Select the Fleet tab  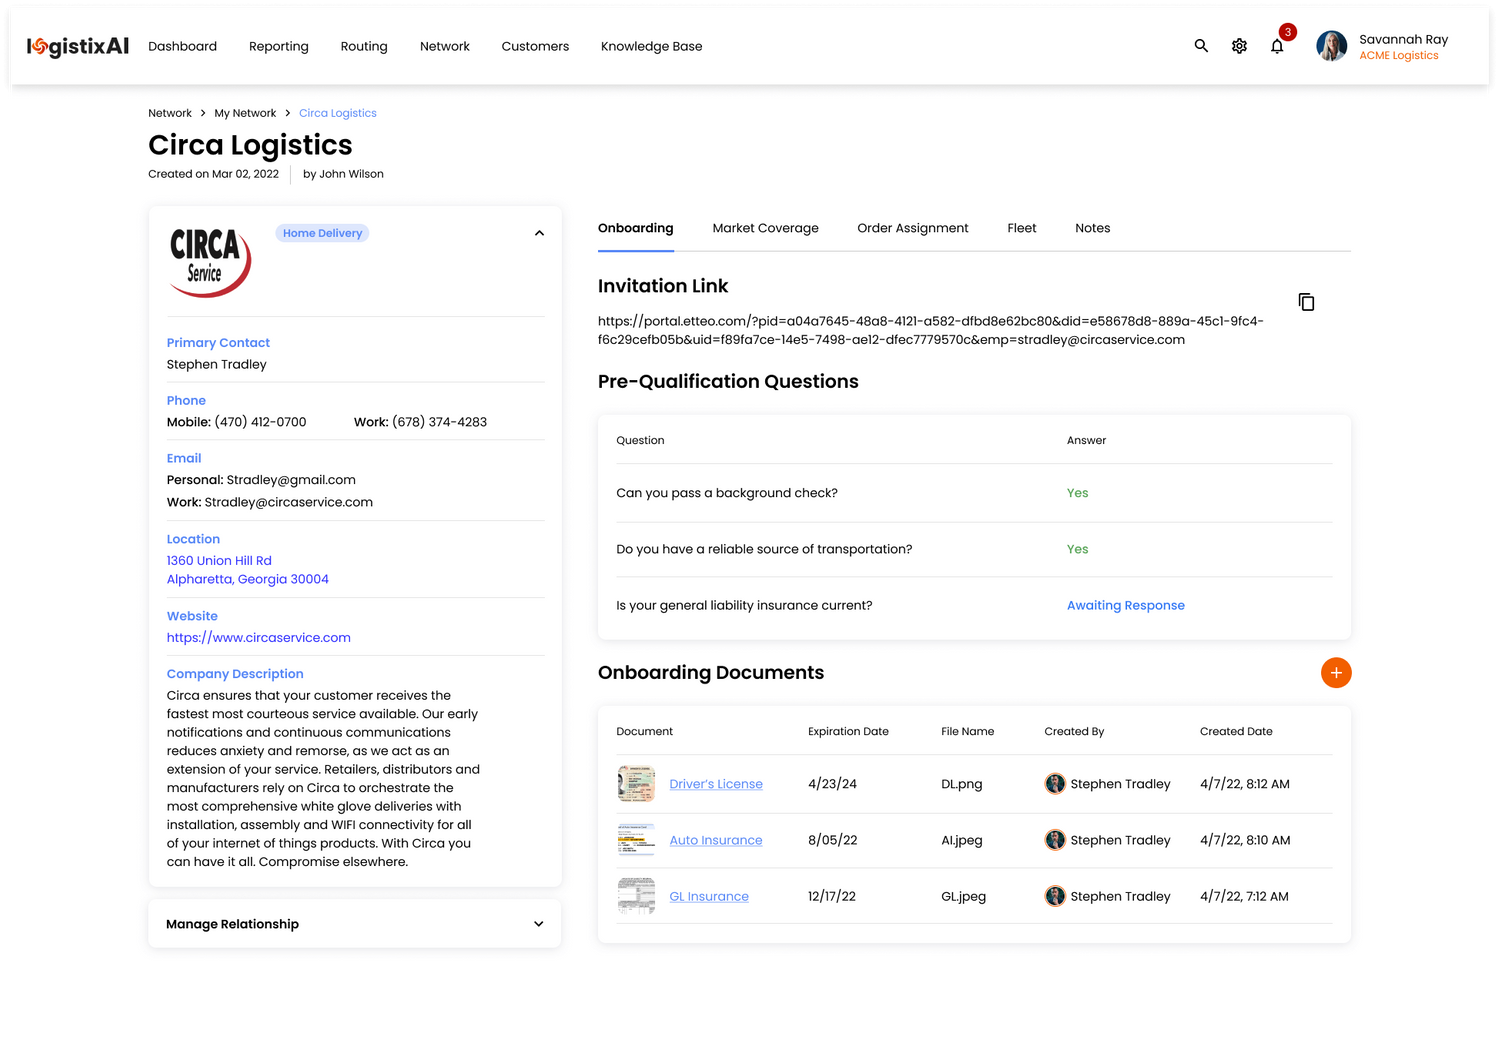coord(1021,228)
